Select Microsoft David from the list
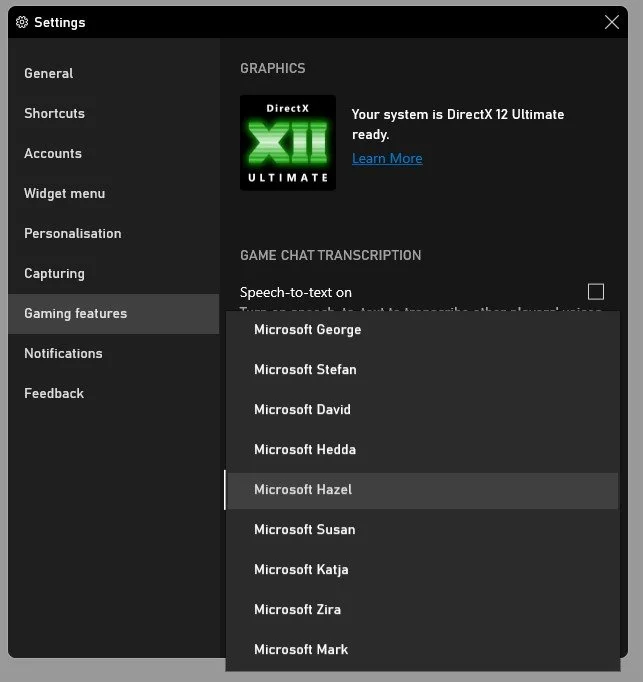This screenshot has height=682, width=643. point(422,410)
